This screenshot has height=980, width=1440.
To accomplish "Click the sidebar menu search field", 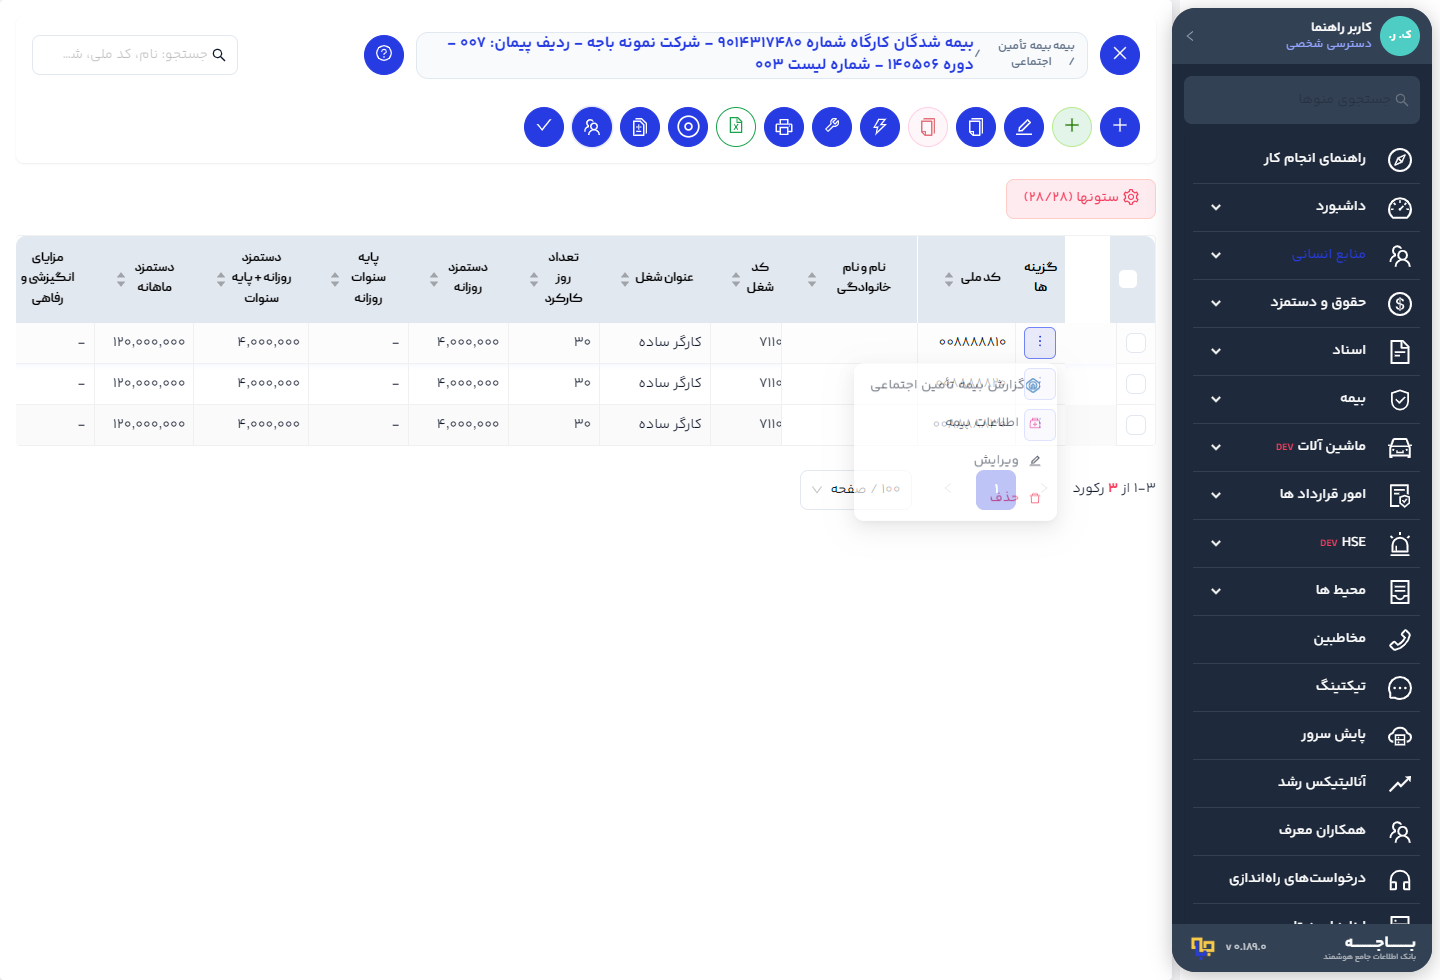I will (1302, 100).
